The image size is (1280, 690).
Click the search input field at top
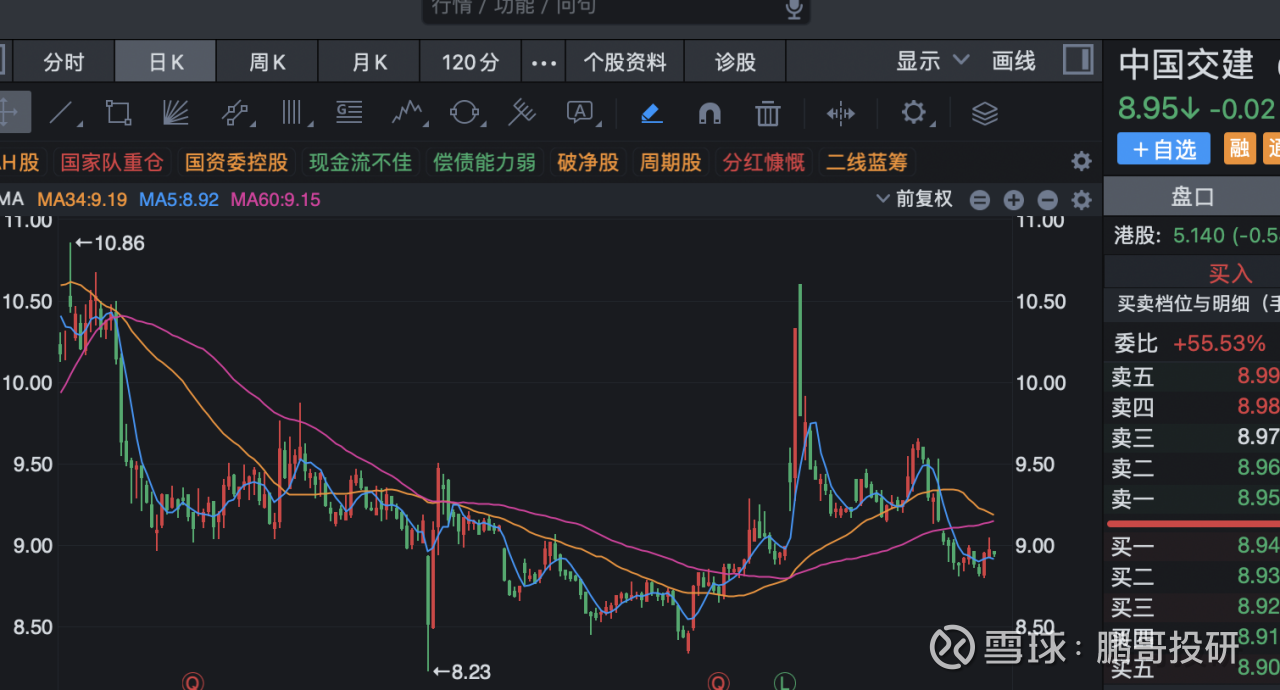[x=600, y=9]
